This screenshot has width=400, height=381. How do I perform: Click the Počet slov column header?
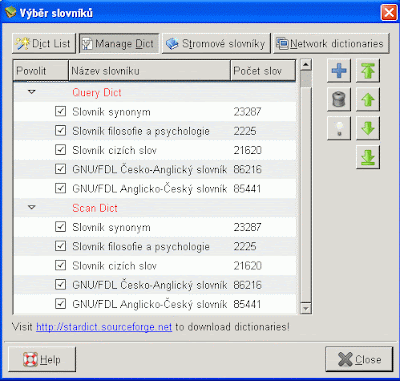[x=263, y=71]
